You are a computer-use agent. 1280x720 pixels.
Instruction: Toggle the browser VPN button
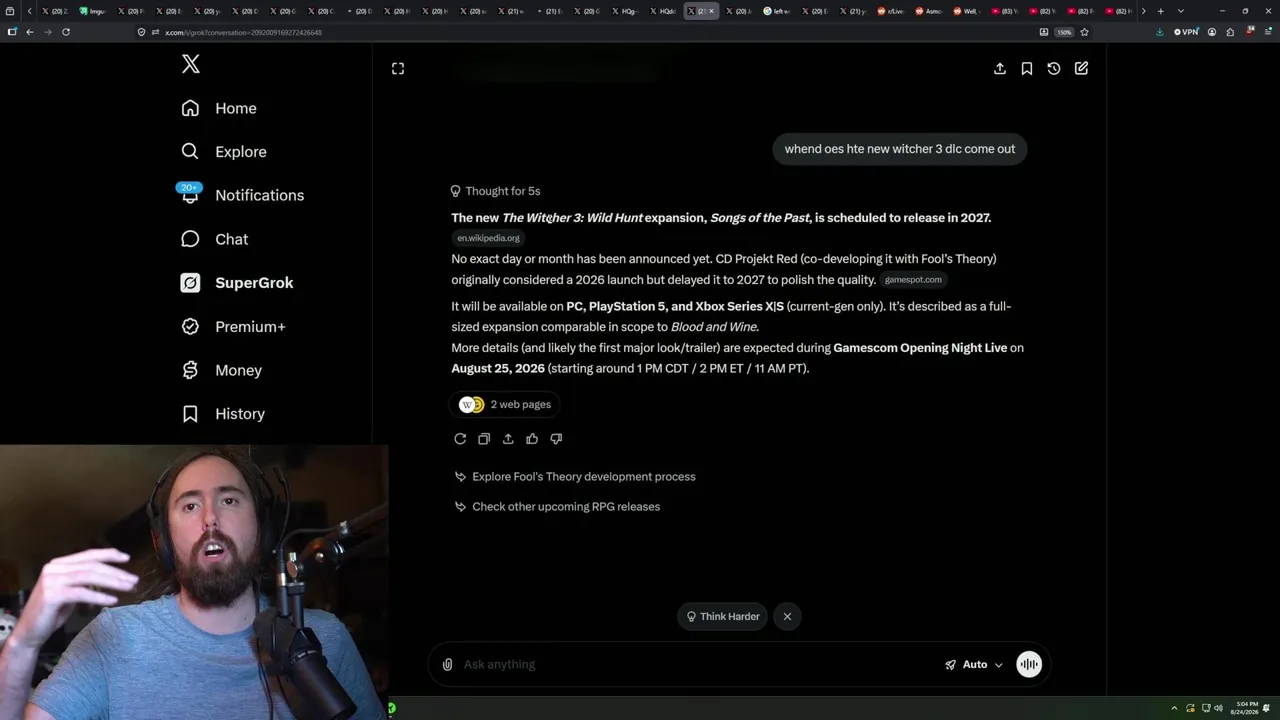[1184, 32]
